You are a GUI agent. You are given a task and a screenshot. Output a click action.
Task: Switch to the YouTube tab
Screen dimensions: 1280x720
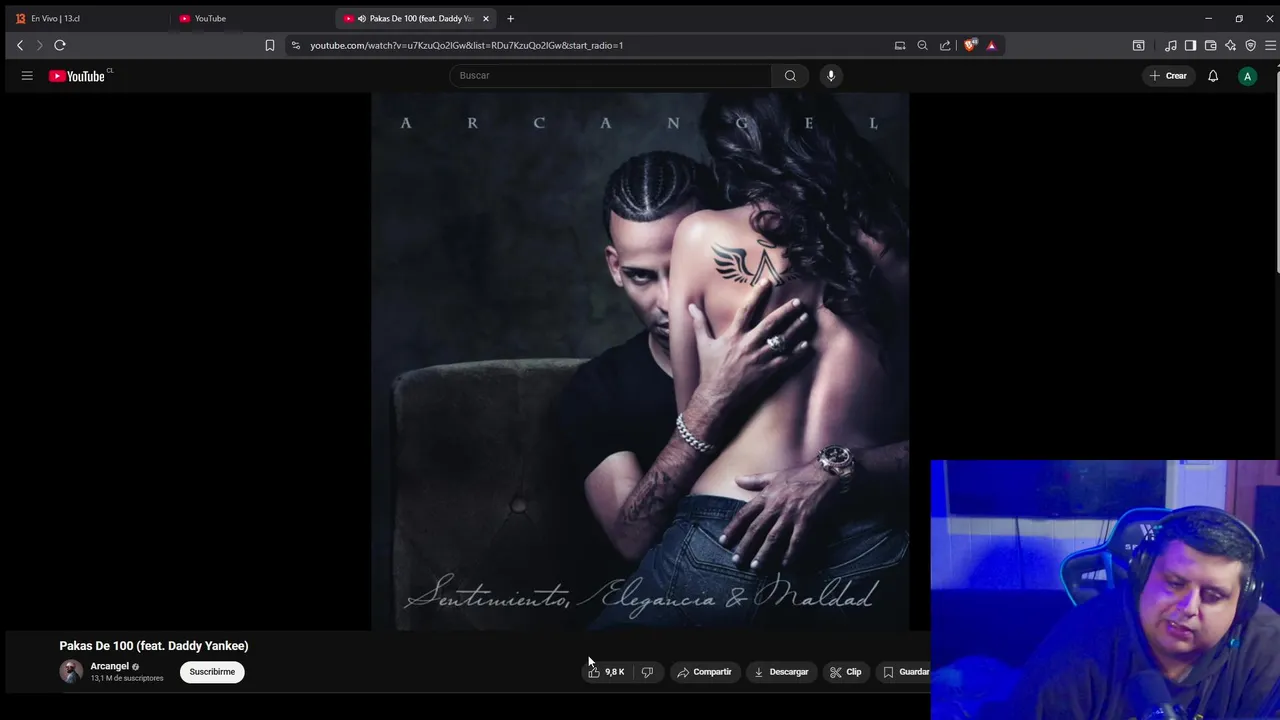(x=250, y=18)
